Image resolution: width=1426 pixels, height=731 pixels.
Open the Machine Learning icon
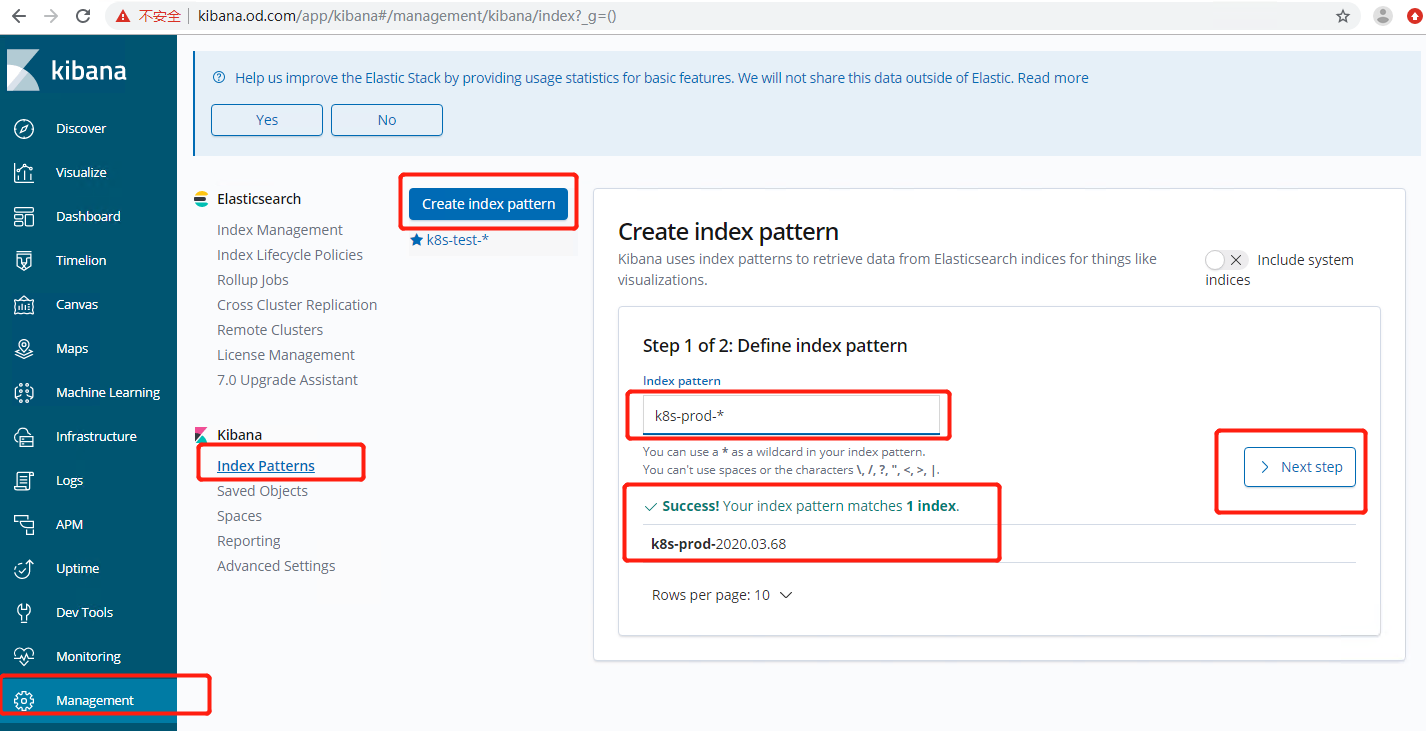[x=24, y=393]
